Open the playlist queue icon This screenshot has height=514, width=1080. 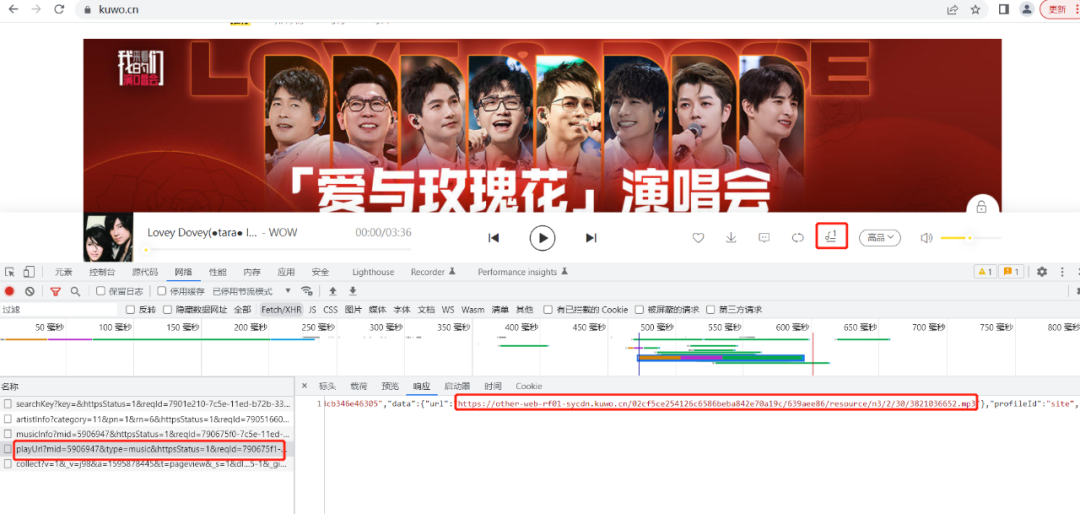pos(831,237)
